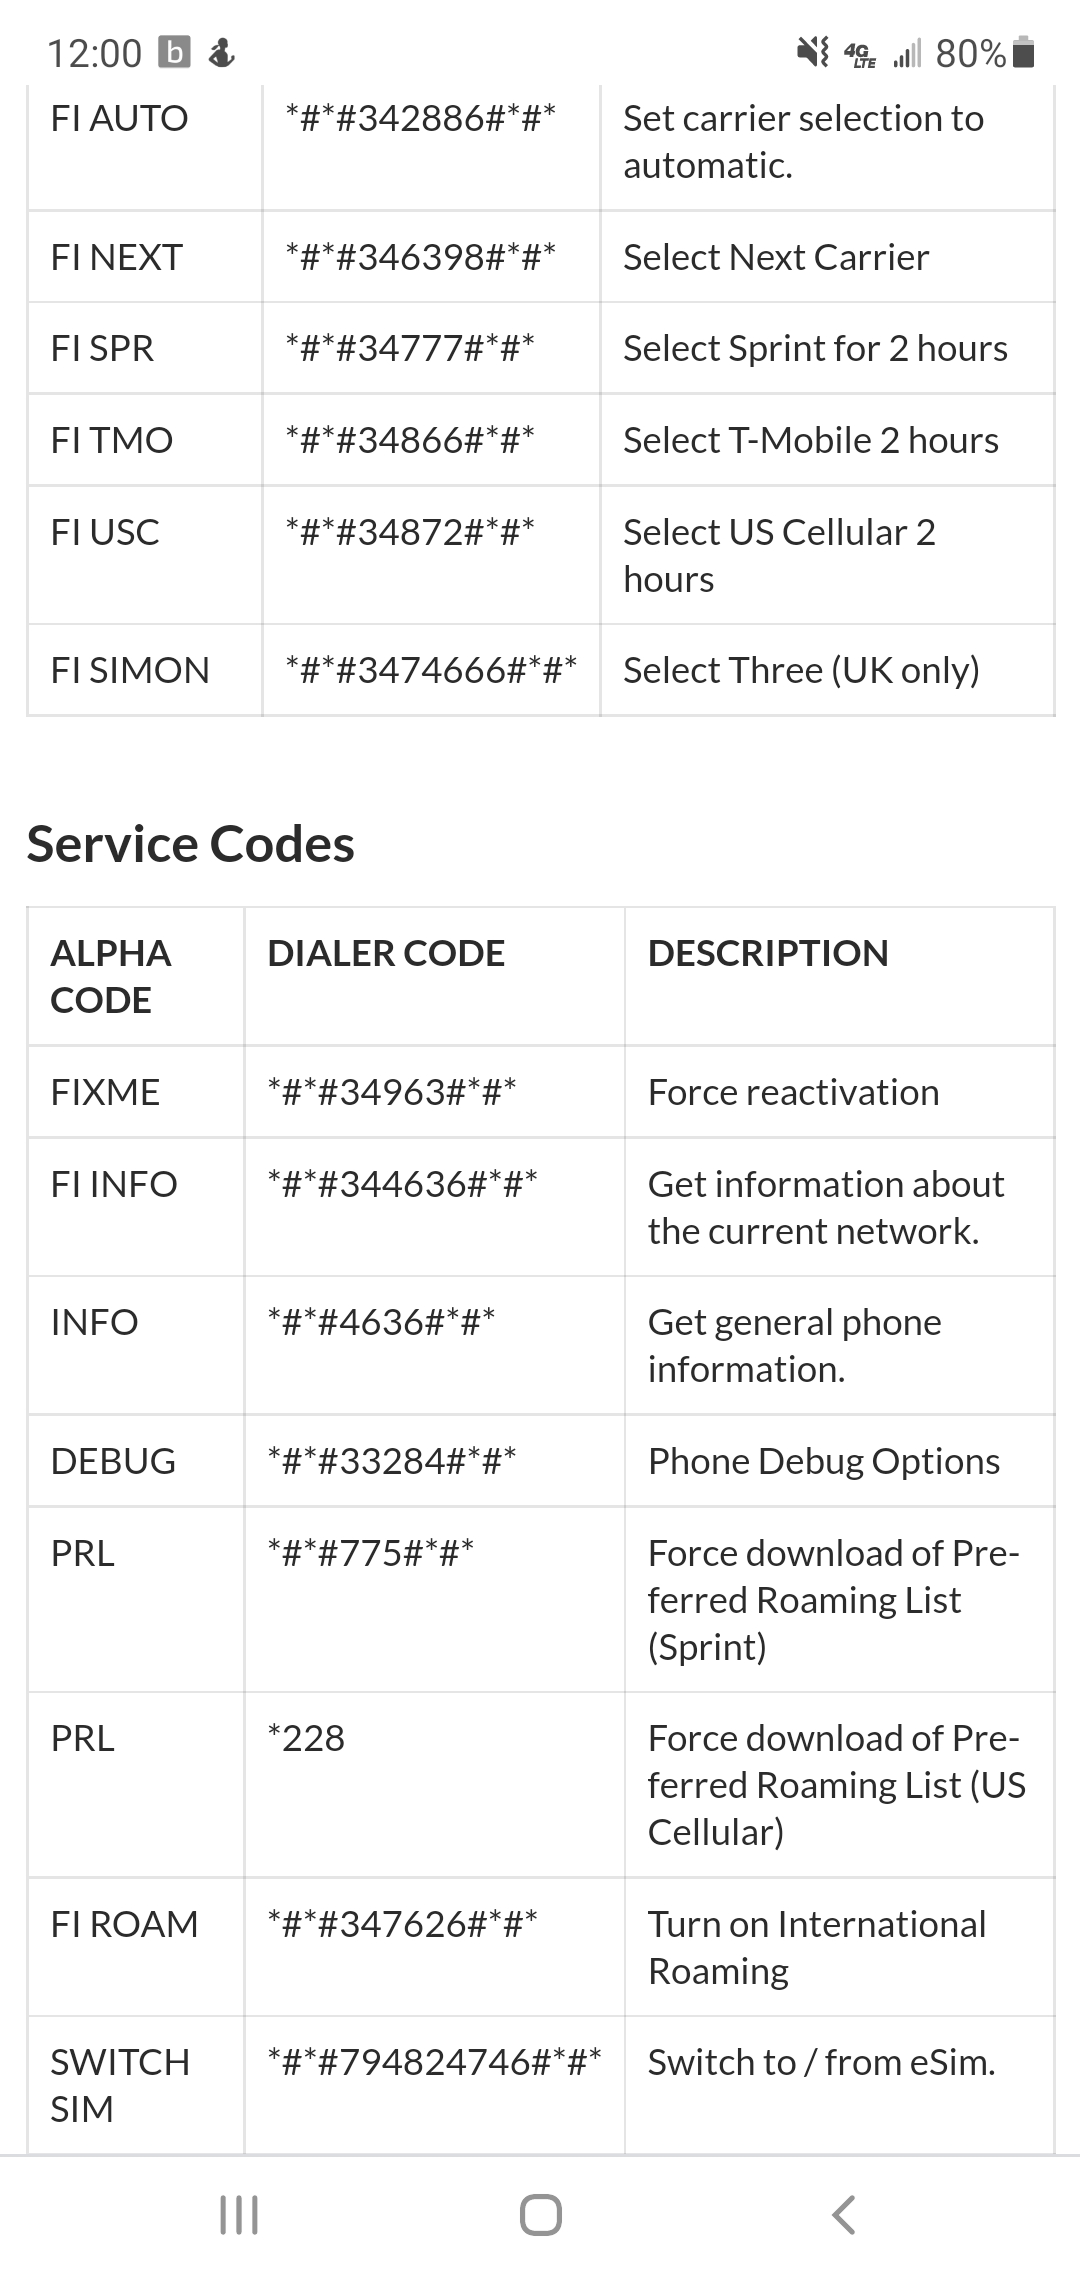Tap the muted sound status icon
This screenshot has height=2280, width=1080.
(x=812, y=52)
